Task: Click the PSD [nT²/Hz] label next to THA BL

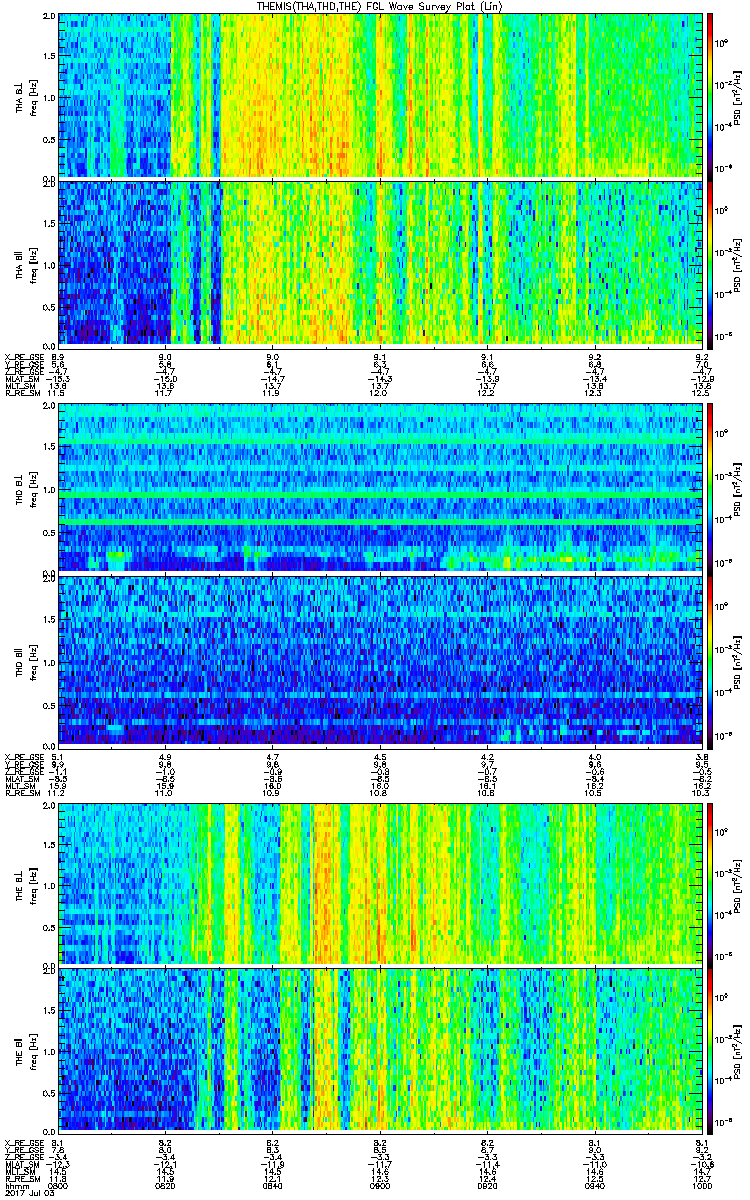Action: click(738, 96)
